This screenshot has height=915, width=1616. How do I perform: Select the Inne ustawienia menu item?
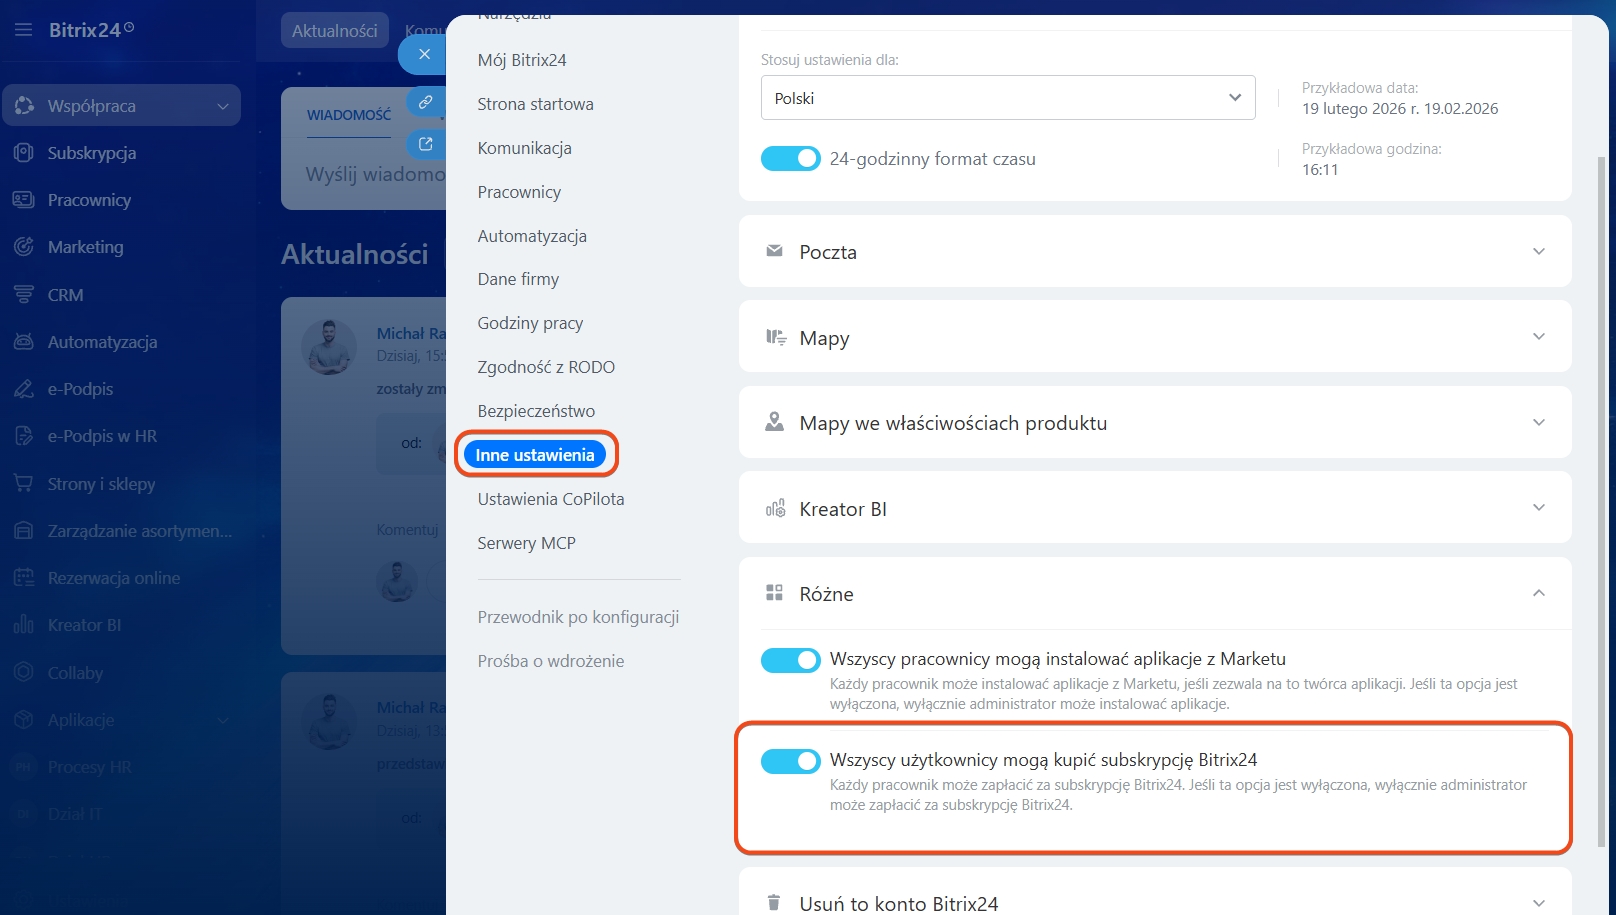click(x=535, y=455)
